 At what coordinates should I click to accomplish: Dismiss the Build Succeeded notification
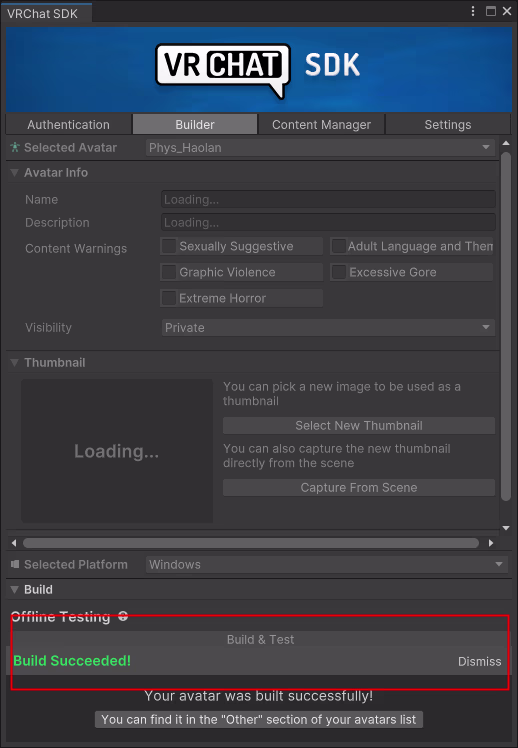[479, 662]
